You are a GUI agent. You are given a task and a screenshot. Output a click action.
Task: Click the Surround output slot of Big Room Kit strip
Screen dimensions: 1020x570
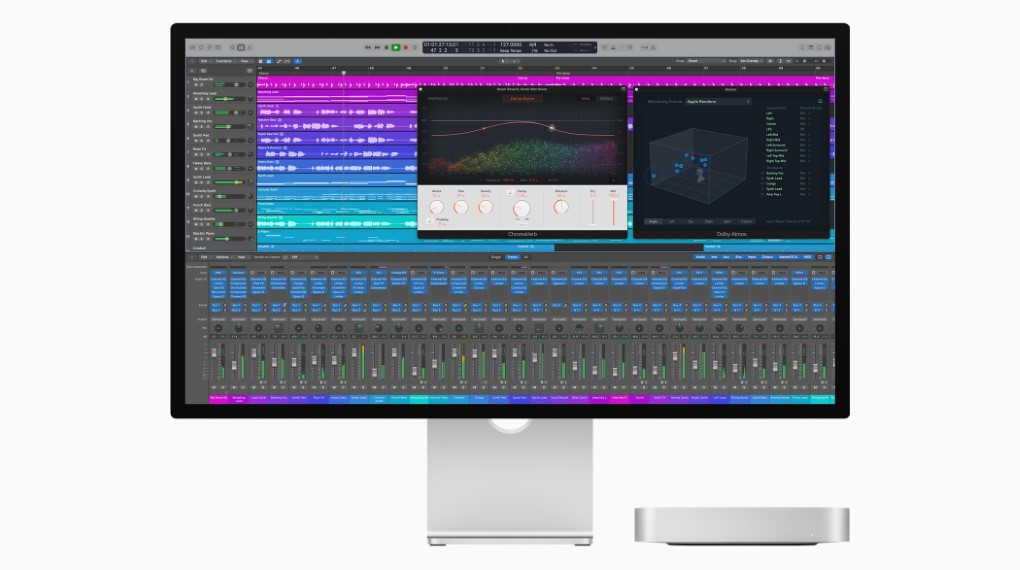219,319
